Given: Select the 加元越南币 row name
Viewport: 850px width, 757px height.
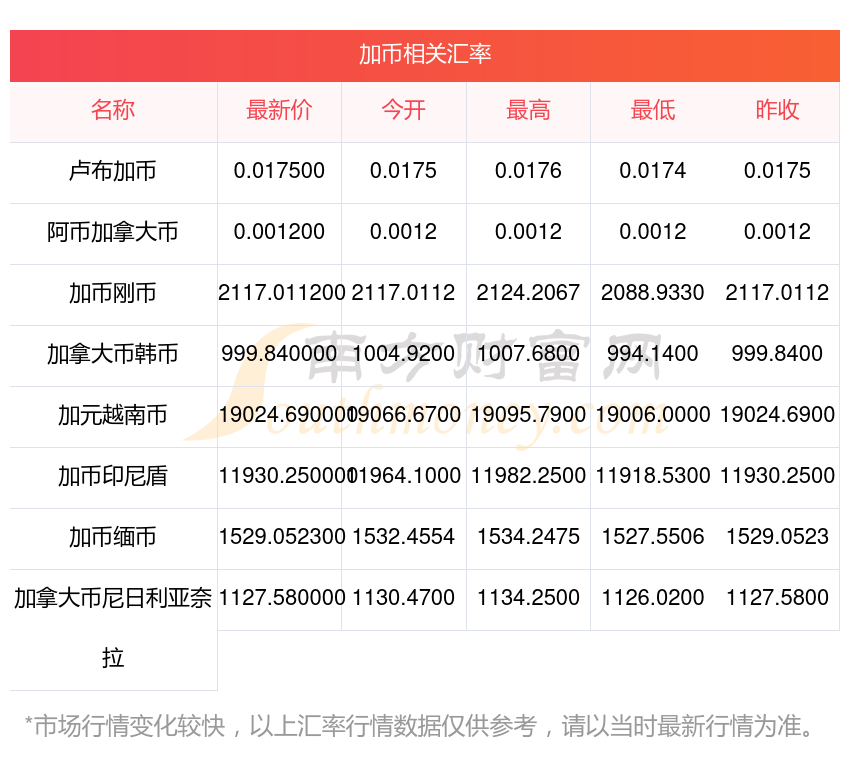Looking at the screenshot, I should tap(113, 415).
